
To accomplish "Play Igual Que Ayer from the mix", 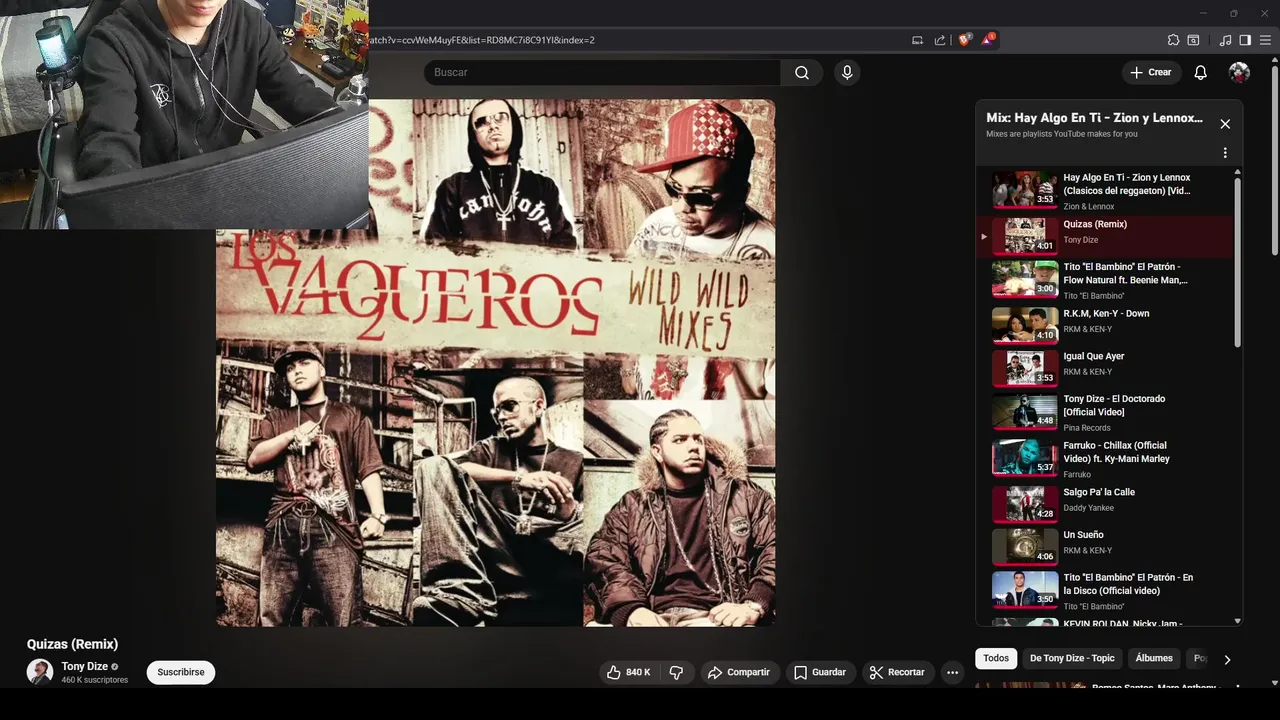I will click(x=1105, y=368).
